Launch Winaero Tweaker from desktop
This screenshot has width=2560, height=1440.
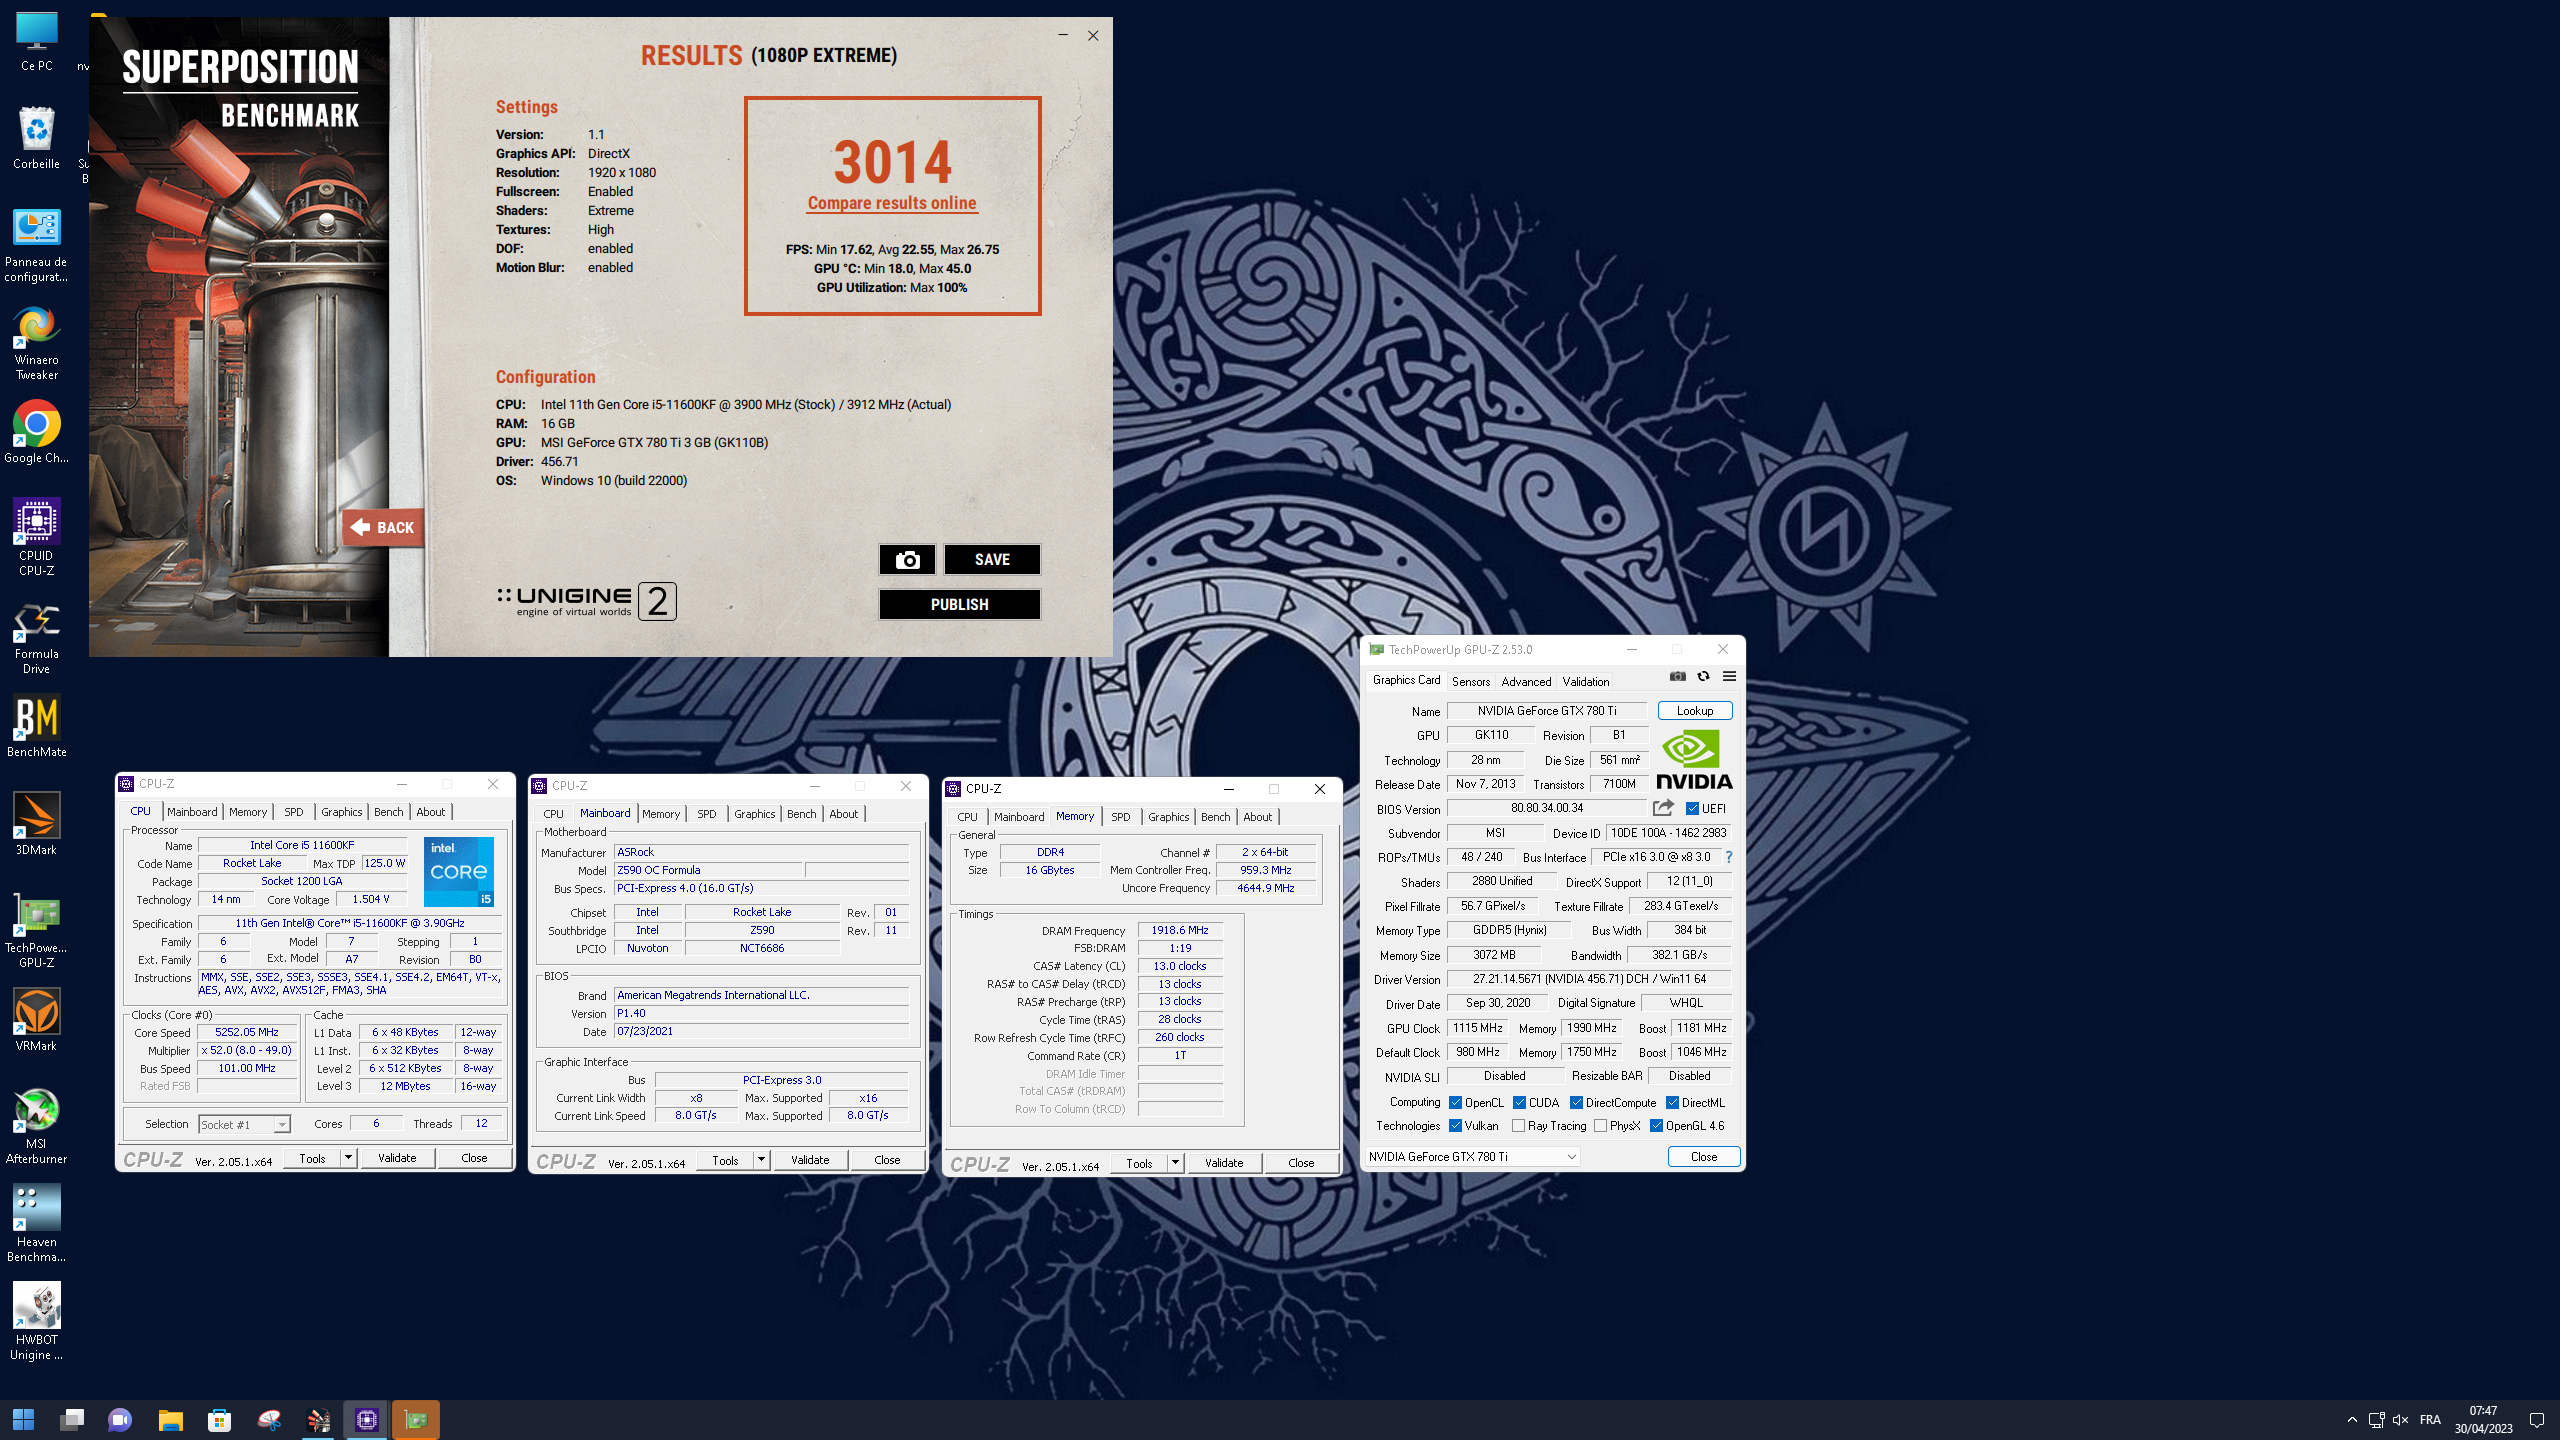coord(36,343)
